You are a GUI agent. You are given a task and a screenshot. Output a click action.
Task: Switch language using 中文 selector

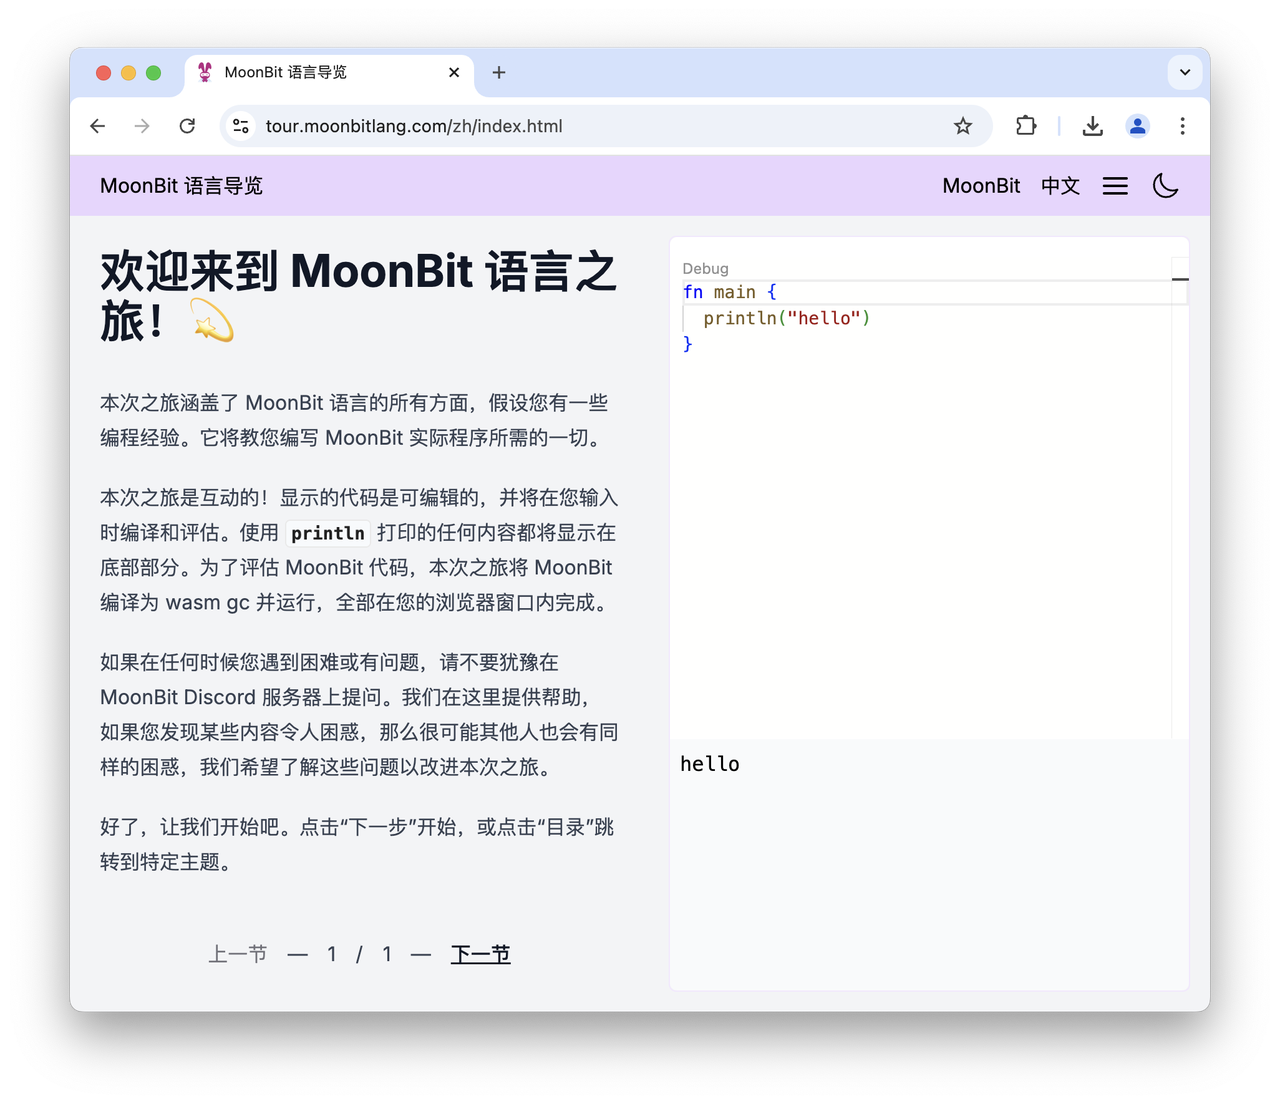pos(1060,186)
